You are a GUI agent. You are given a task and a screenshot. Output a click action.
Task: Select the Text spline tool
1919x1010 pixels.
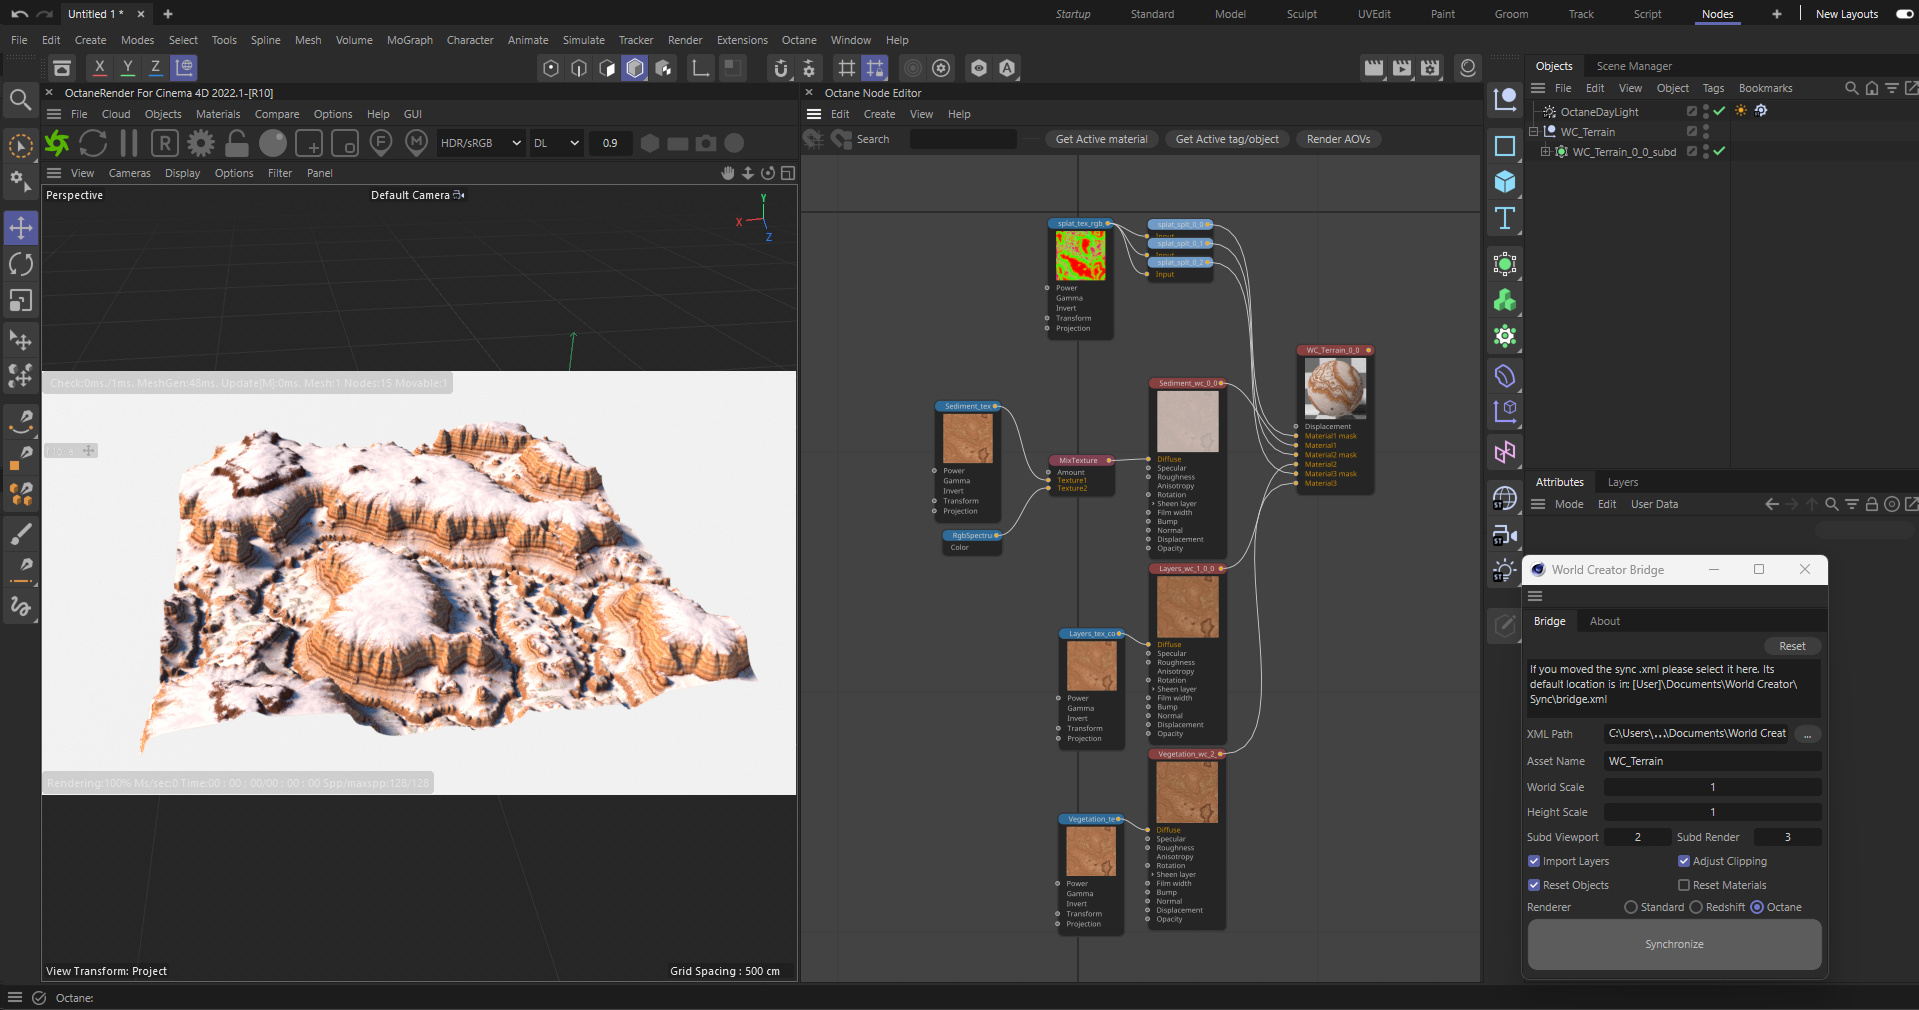click(1505, 218)
